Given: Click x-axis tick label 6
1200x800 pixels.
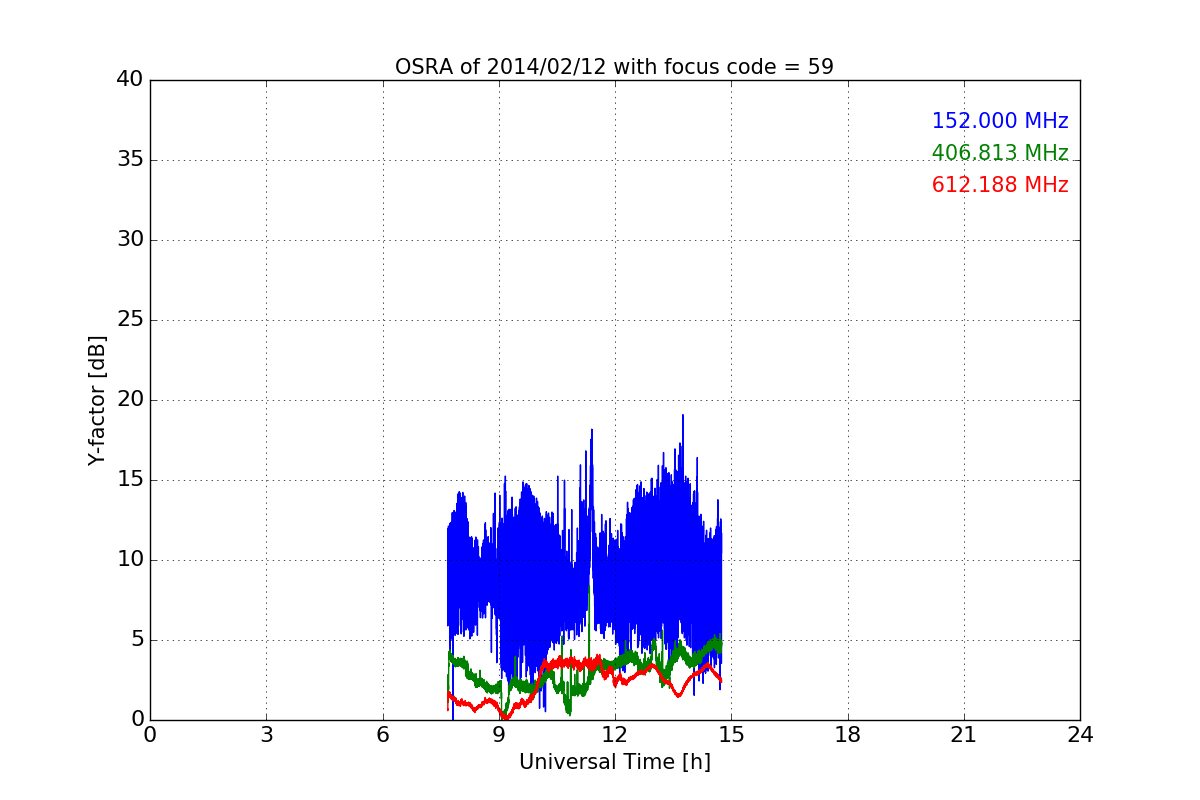Looking at the screenshot, I should pyautogui.click(x=383, y=735).
